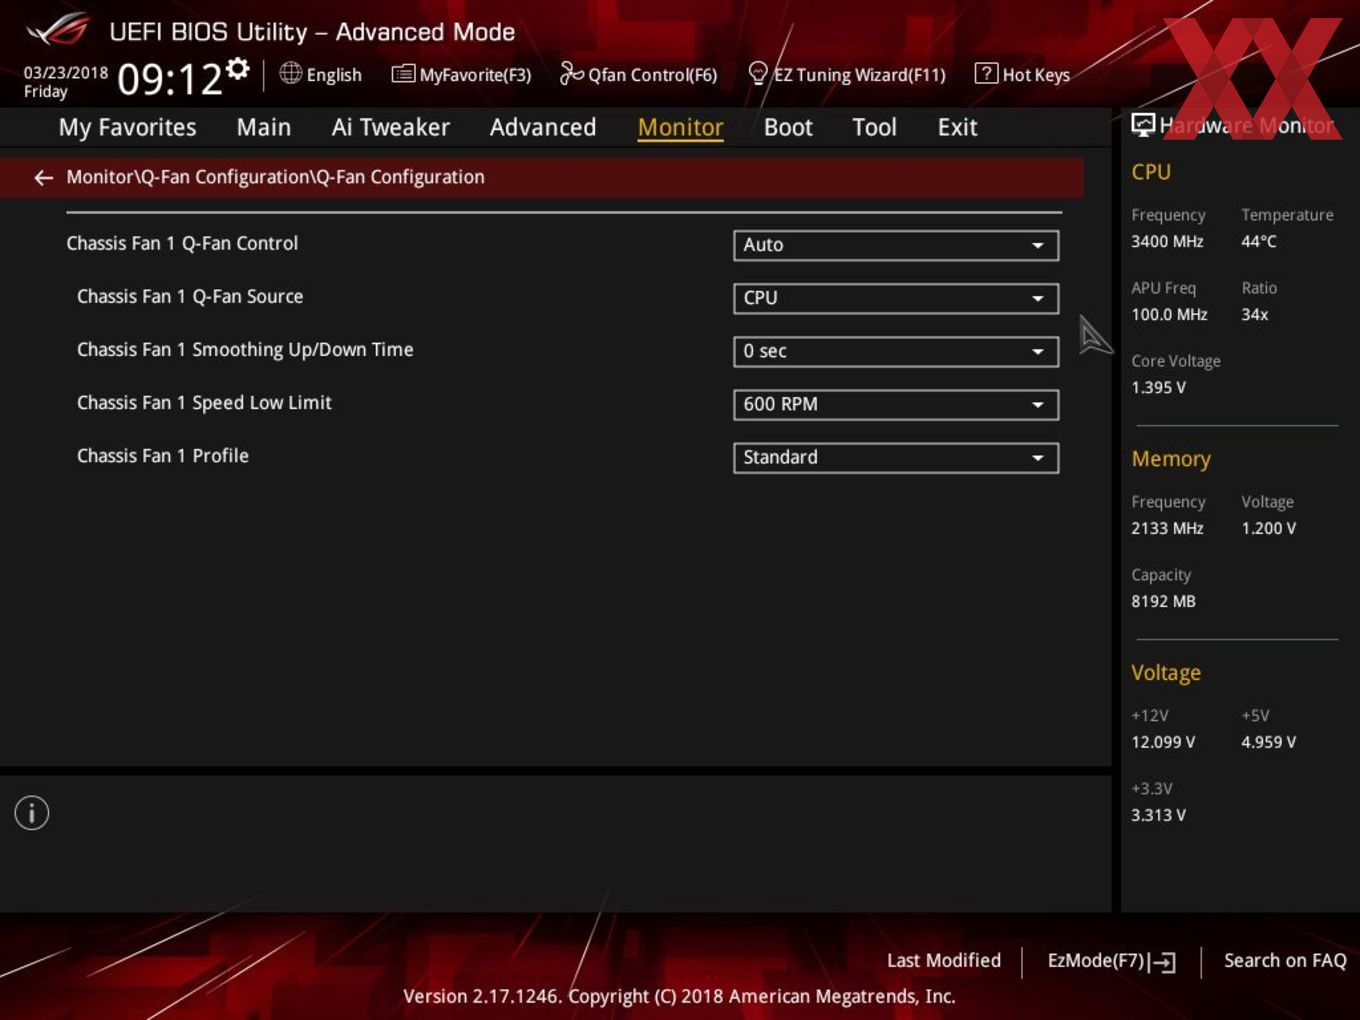Open the Boot tab

(788, 127)
